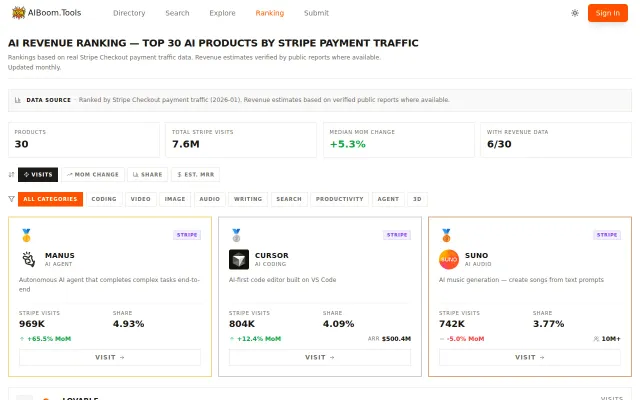Open the Submit nav item

pyautogui.click(x=316, y=13)
